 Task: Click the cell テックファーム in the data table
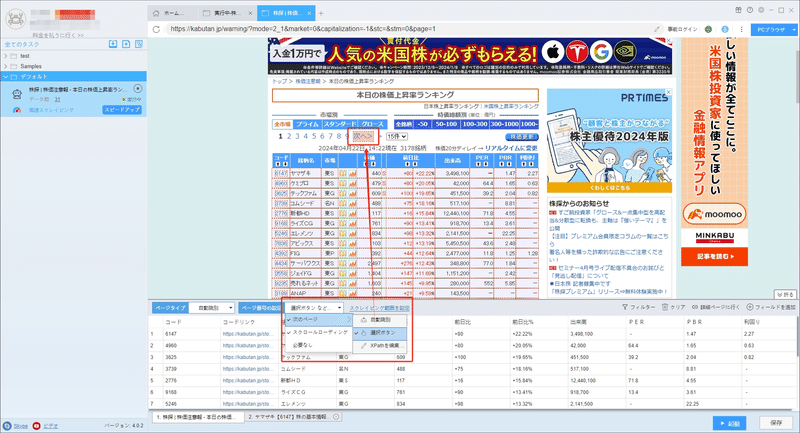tap(308, 358)
